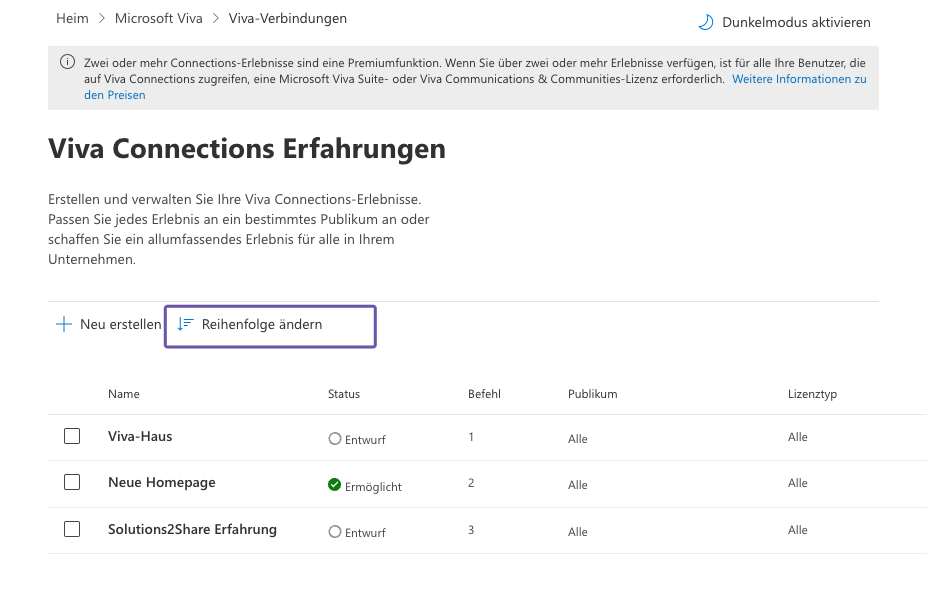Click the Status column header
Image resolution: width=927 pixels, height=610 pixels.
[x=344, y=394]
